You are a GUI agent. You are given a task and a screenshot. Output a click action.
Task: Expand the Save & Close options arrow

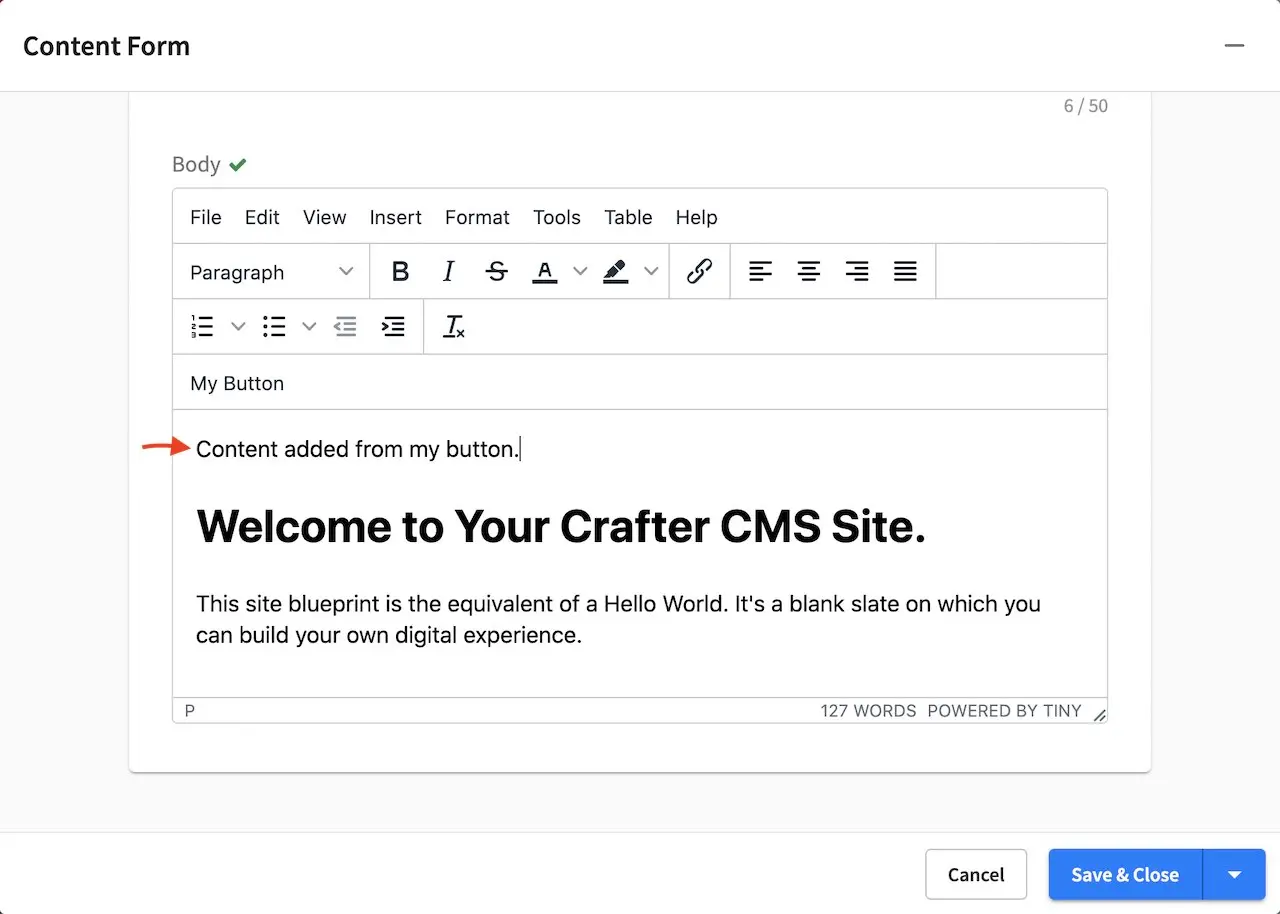1235,875
